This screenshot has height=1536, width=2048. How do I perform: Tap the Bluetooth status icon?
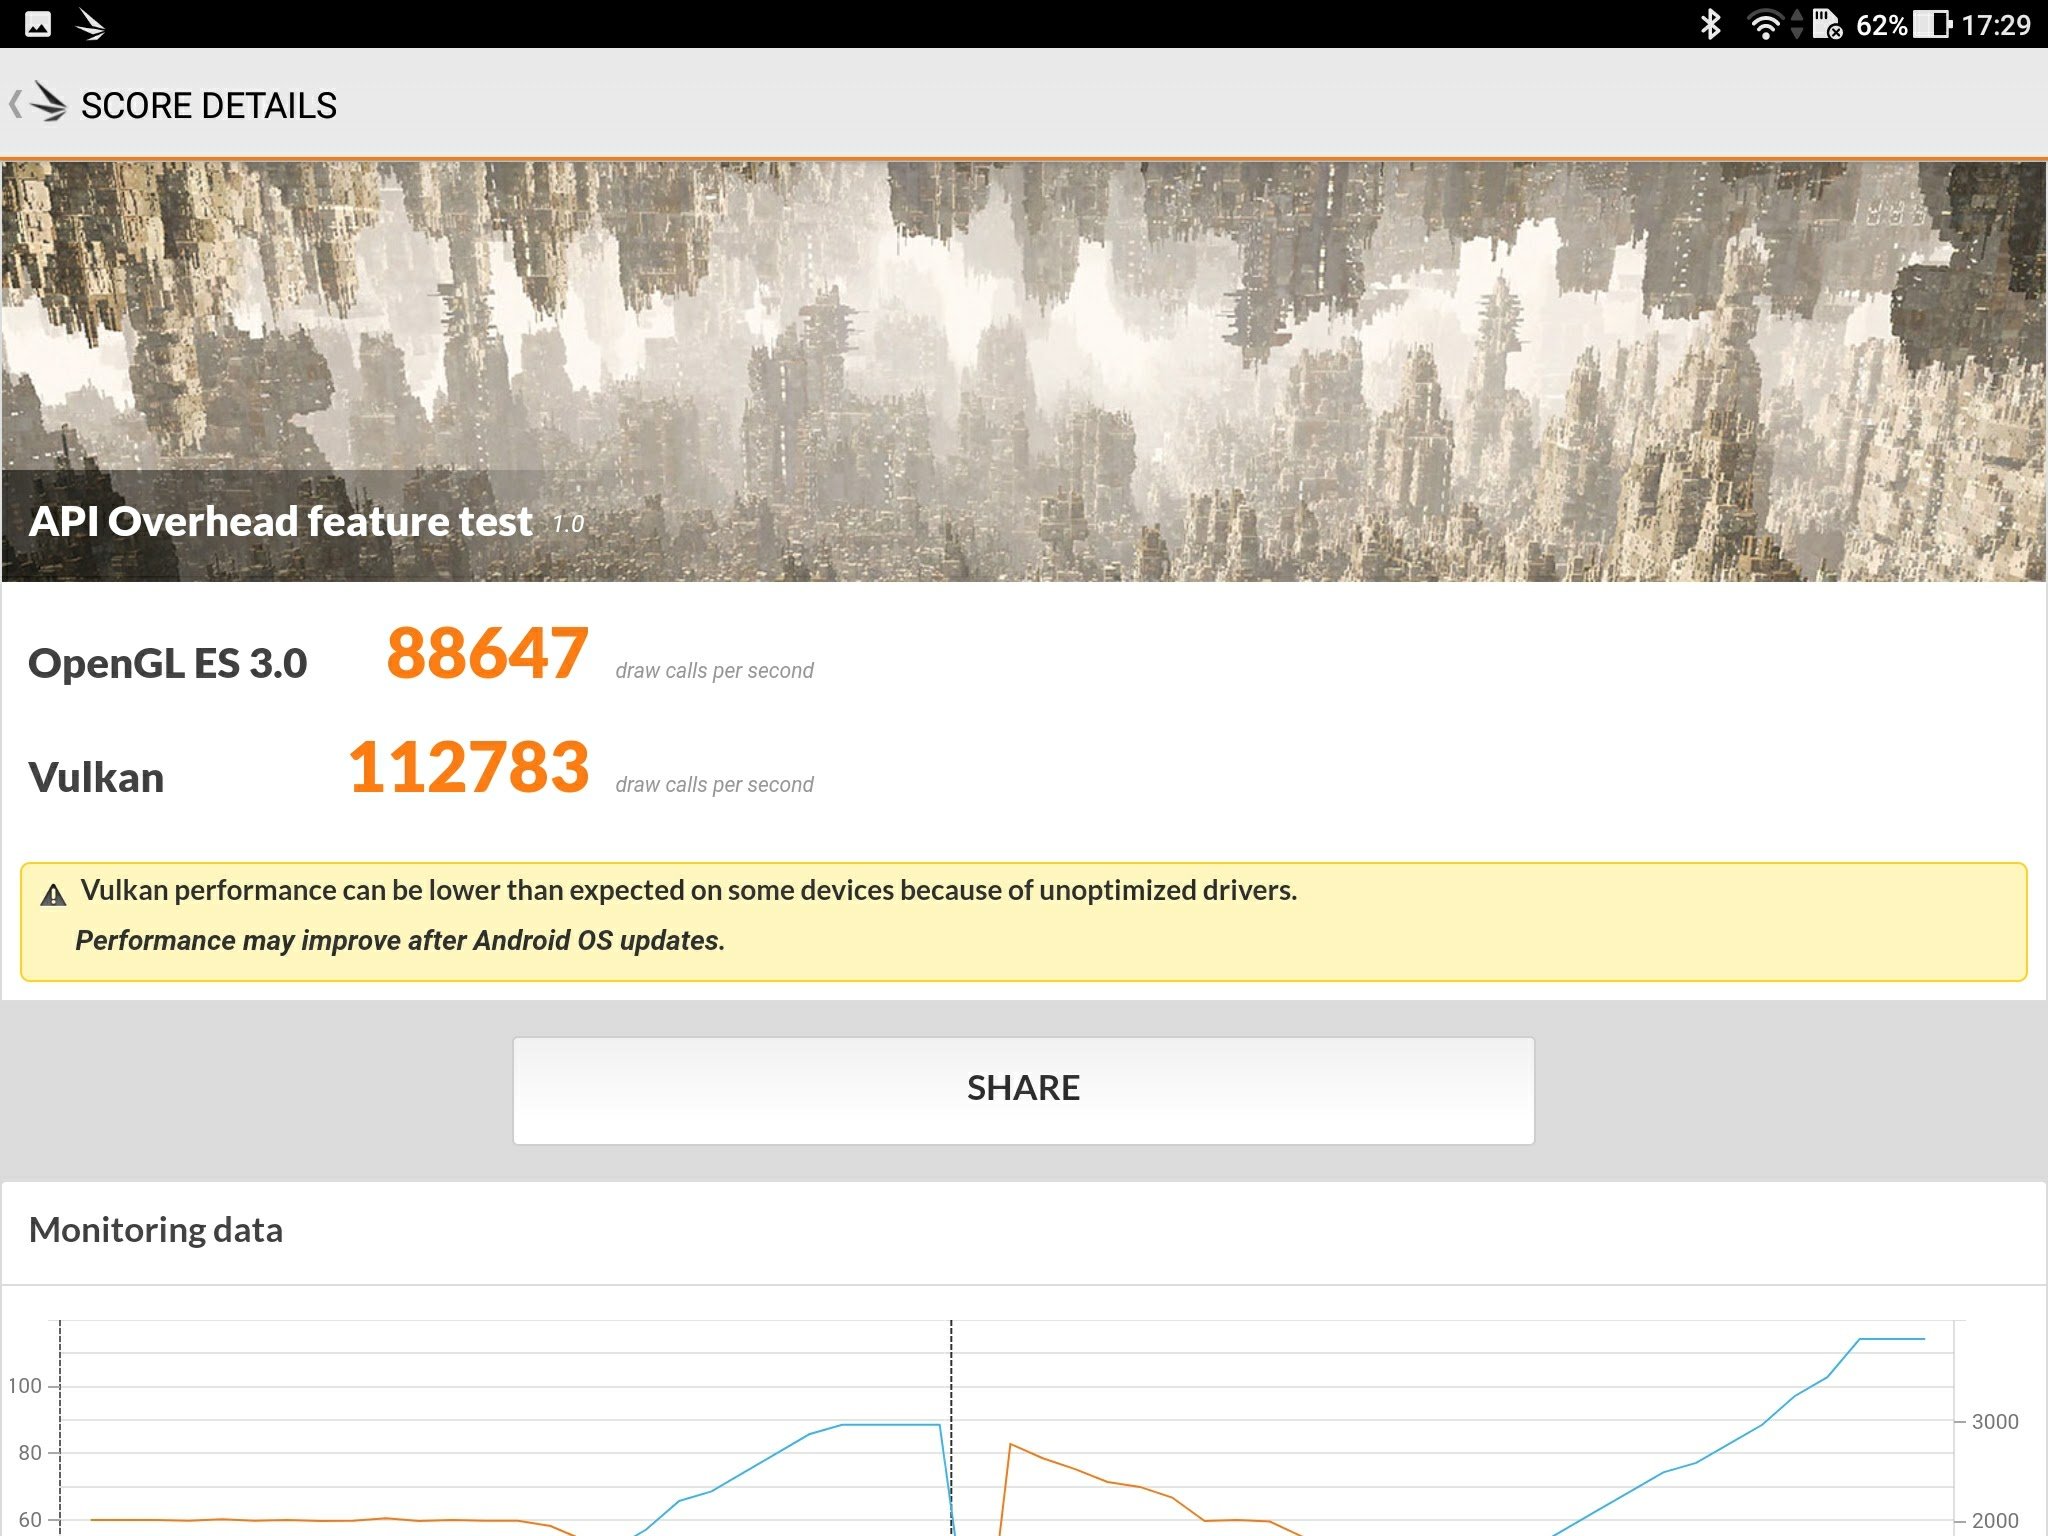tap(1711, 24)
